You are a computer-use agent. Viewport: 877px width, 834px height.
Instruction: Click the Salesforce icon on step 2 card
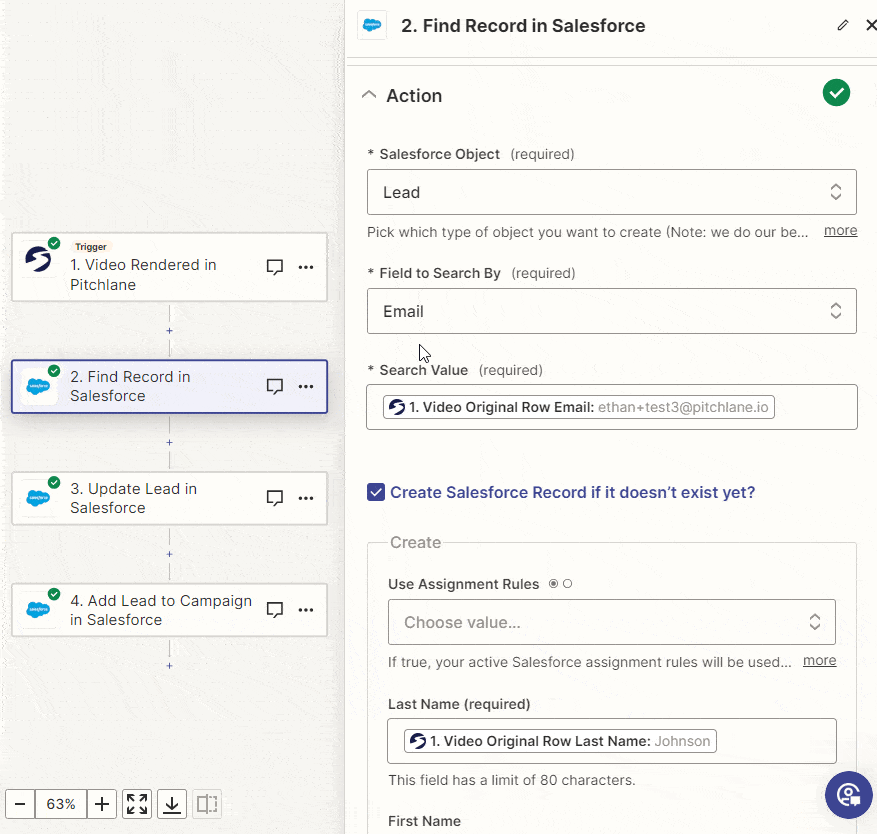tap(38, 386)
